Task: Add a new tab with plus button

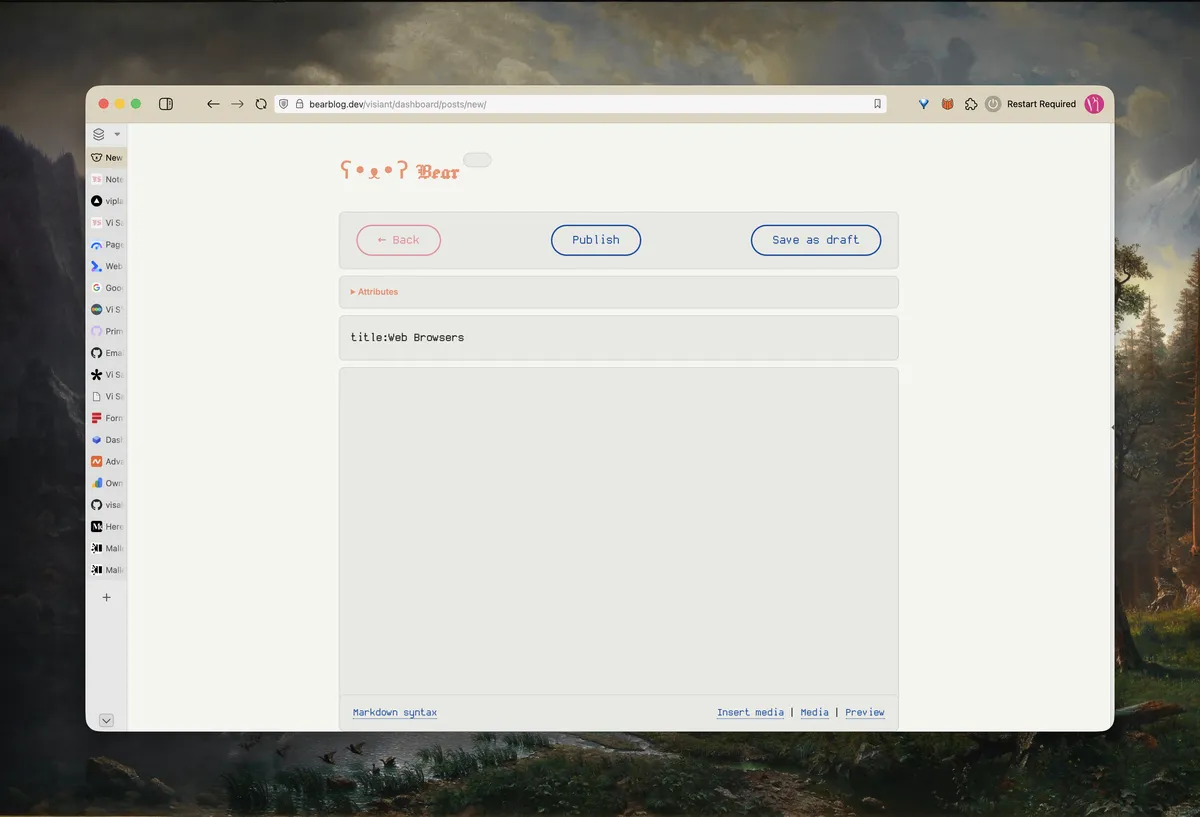Action: coord(107,597)
